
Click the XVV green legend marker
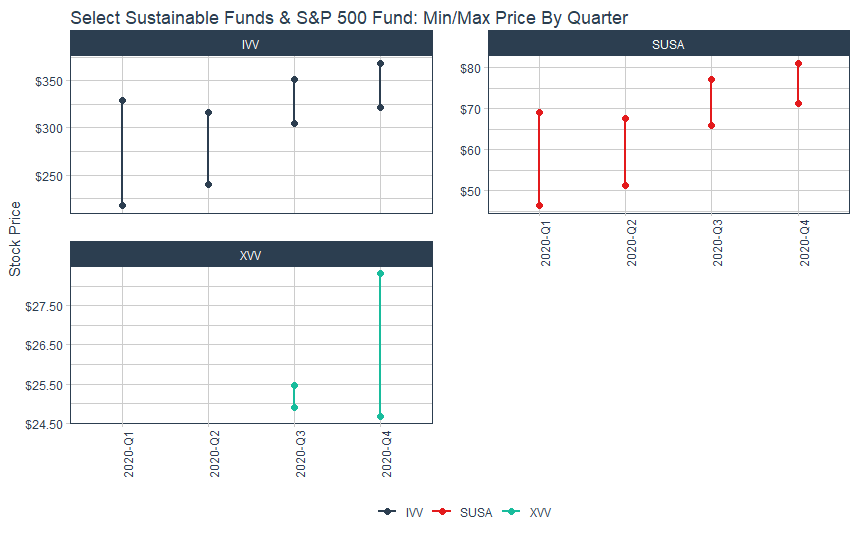click(x=511, y=512)
